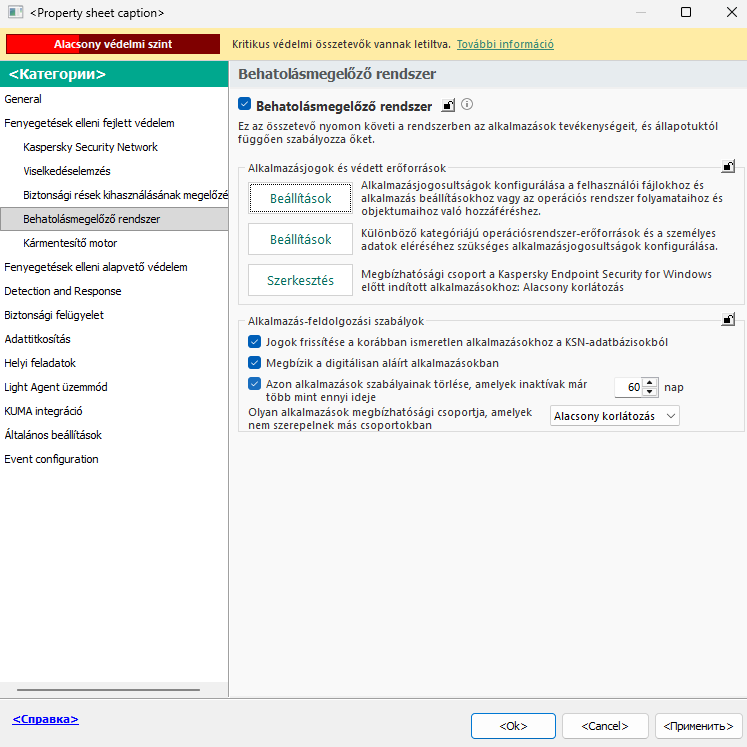Confirm with the Ok button
Viewport: 747px width, 747px height.
[513, 726]
